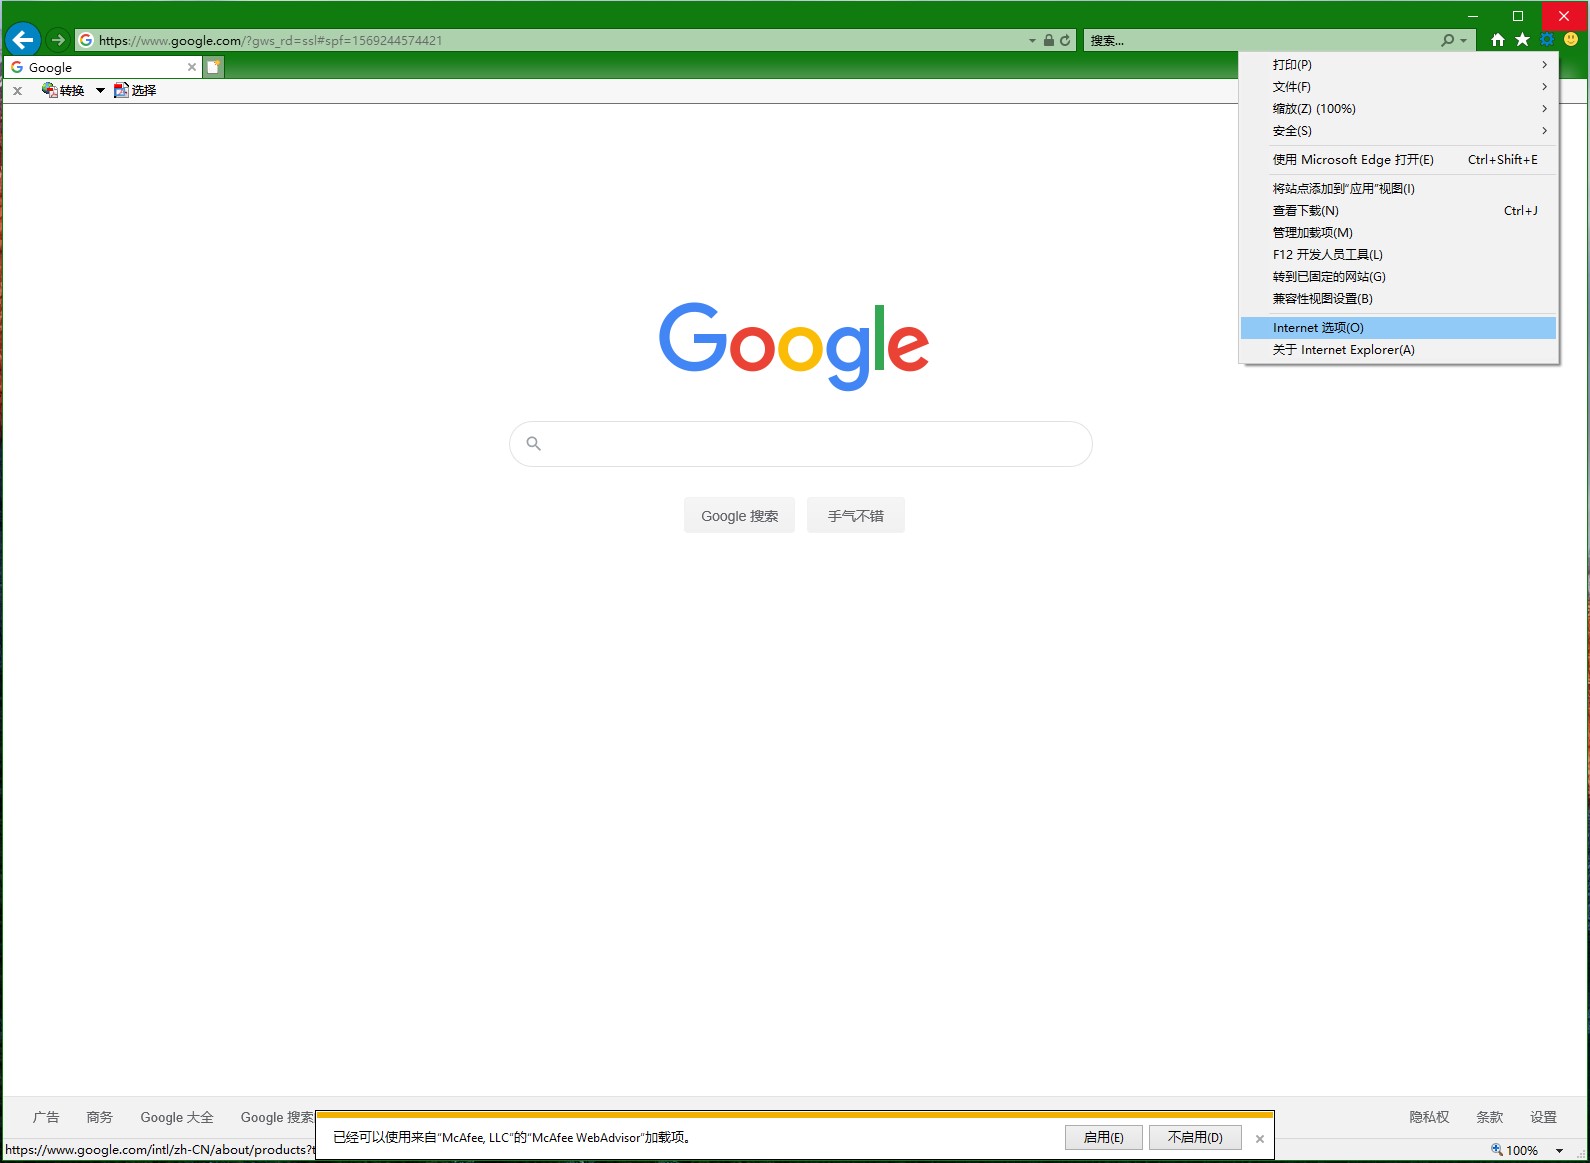
Task: Close the Google tab
Action: click(192, 67)
